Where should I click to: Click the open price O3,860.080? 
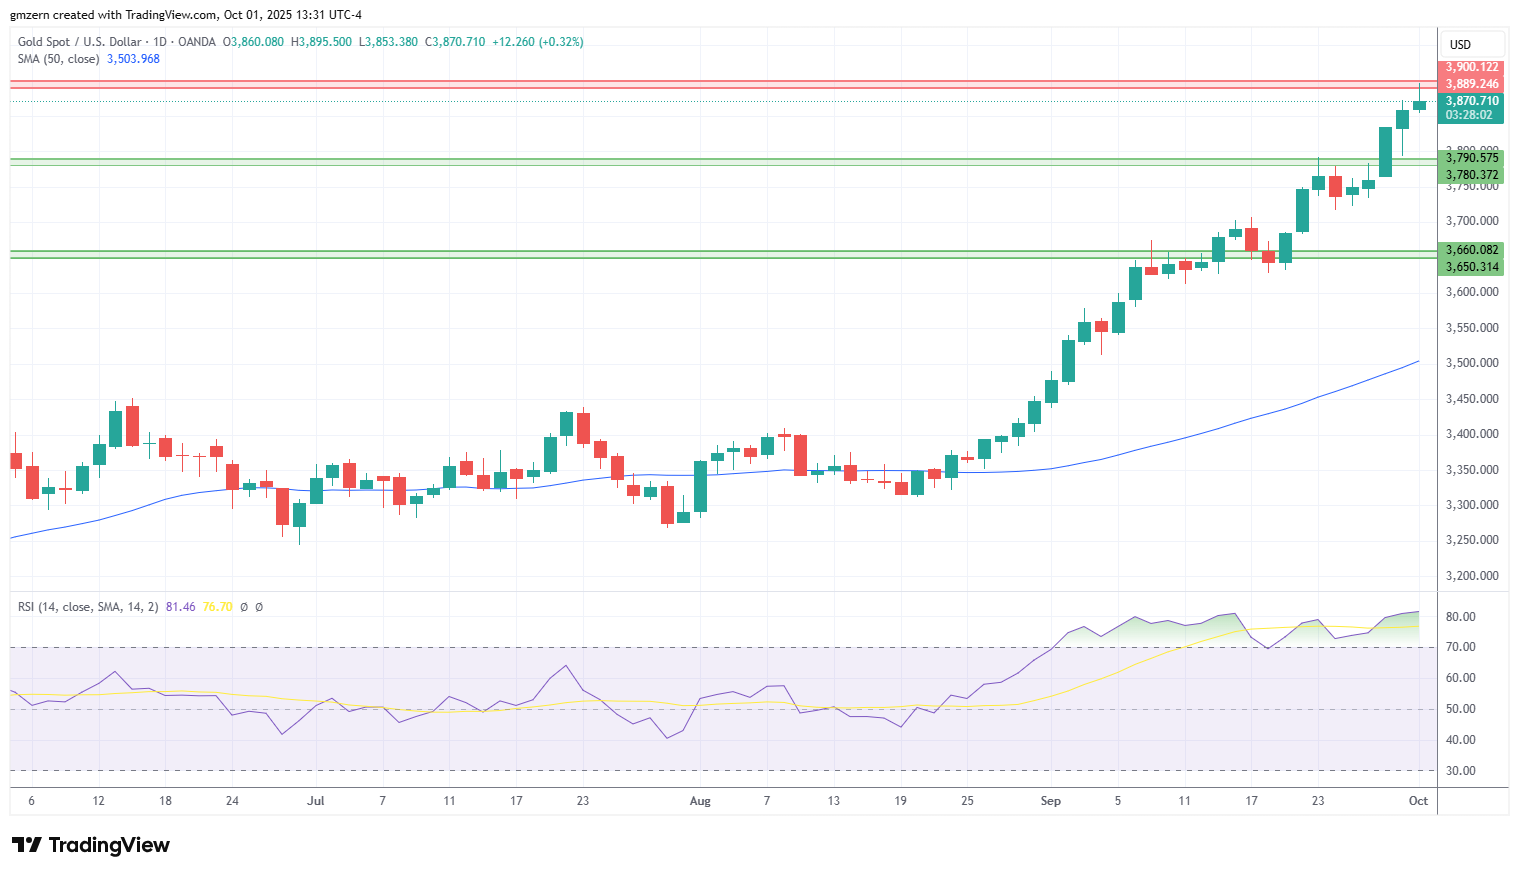253,42
